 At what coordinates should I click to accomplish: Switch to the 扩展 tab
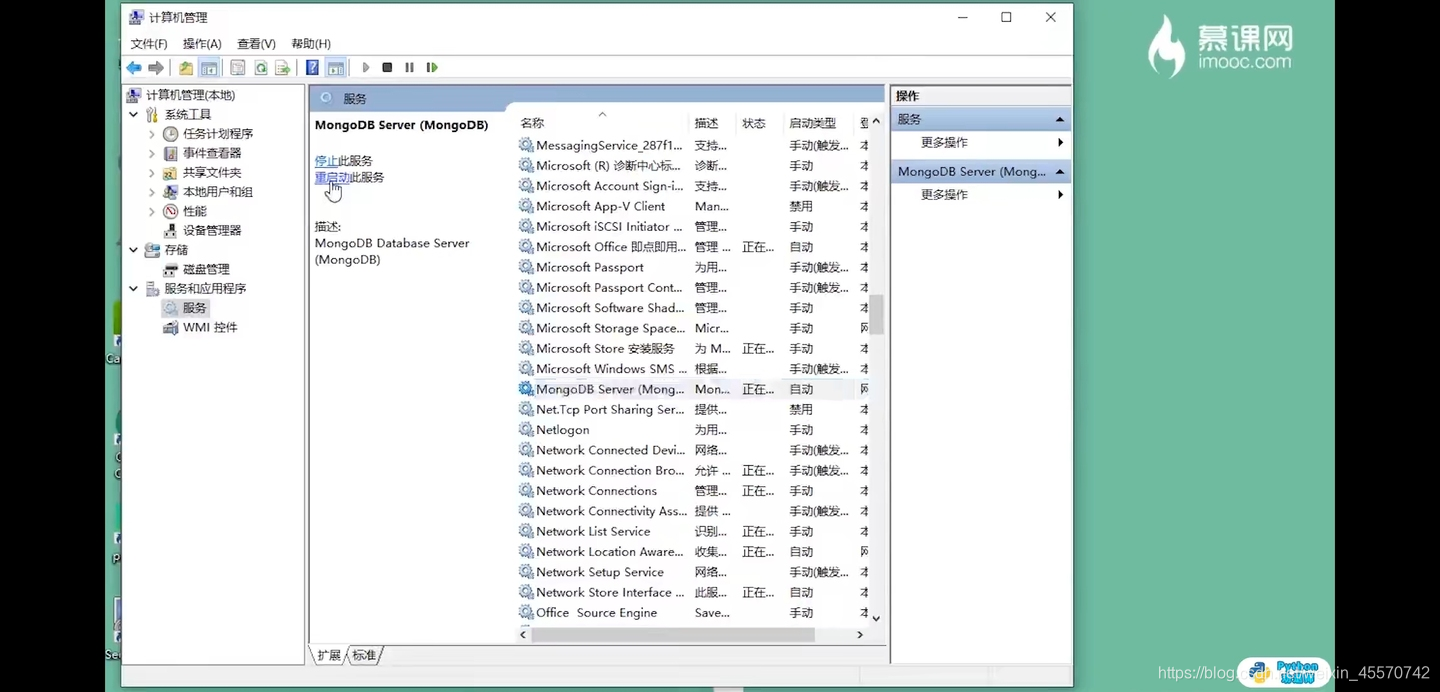click(329, 655)
